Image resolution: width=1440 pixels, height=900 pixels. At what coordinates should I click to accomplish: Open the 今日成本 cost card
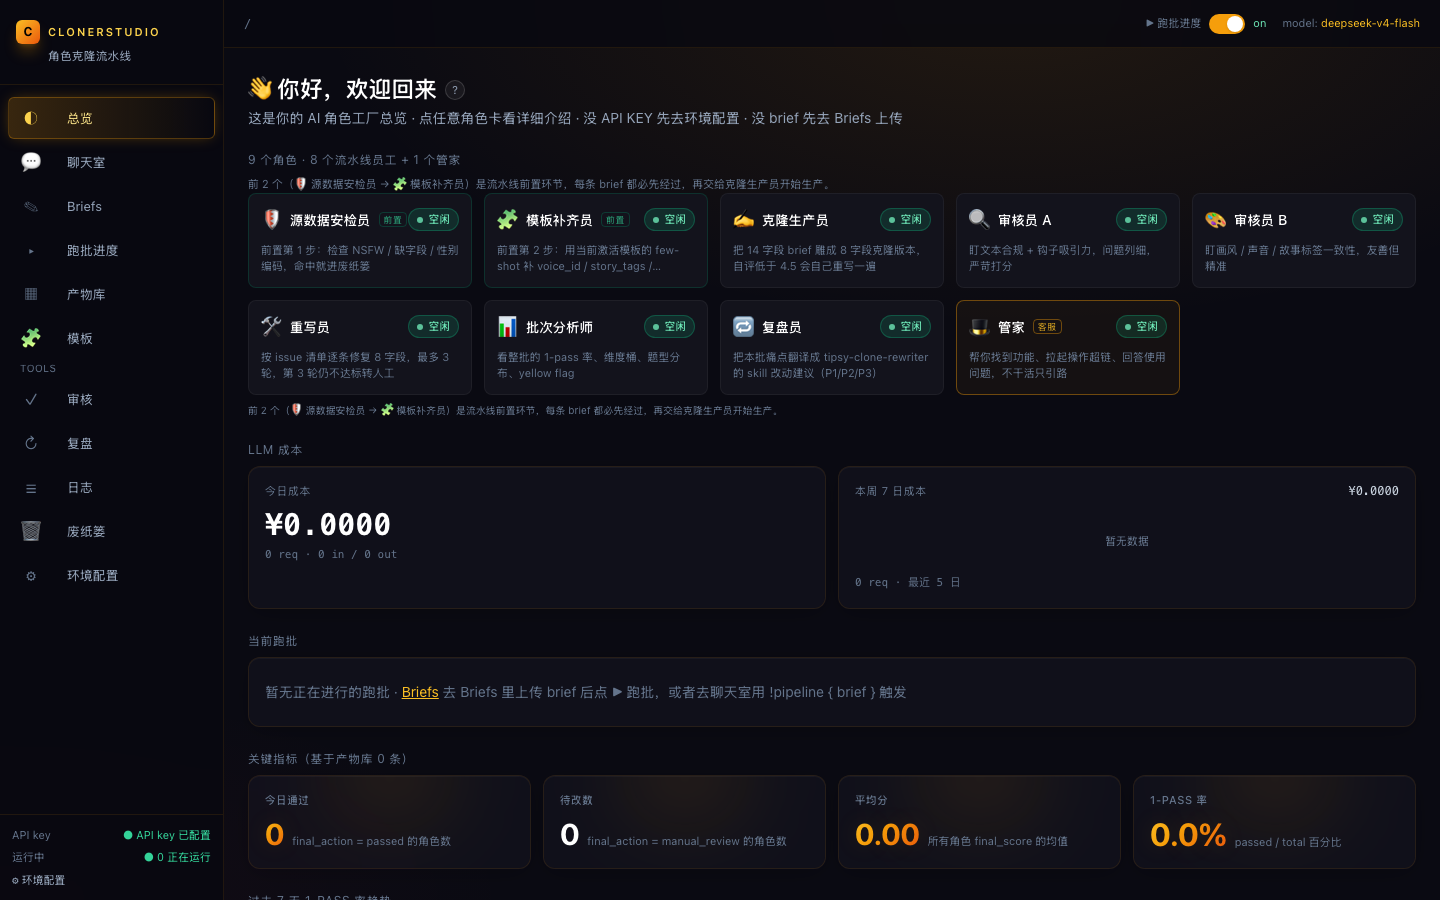537,538
